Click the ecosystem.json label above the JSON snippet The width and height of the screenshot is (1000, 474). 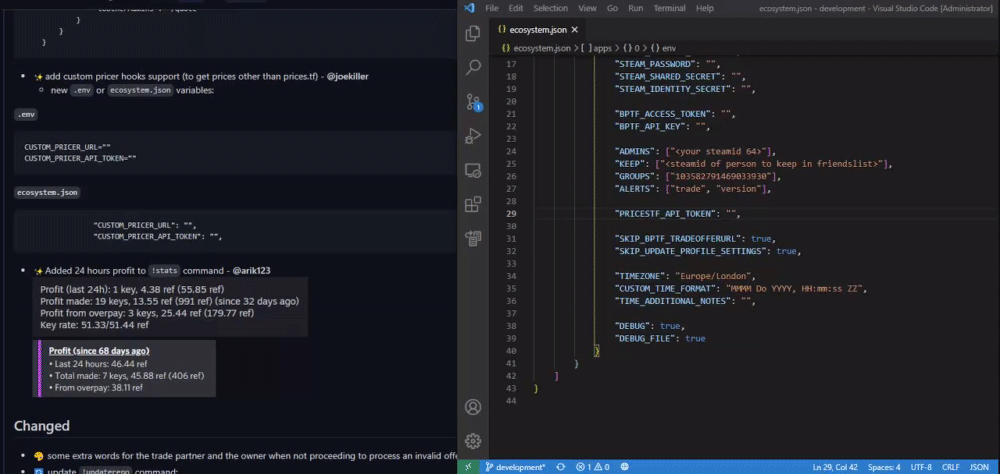pyautogui.click(x=47, y=193)
